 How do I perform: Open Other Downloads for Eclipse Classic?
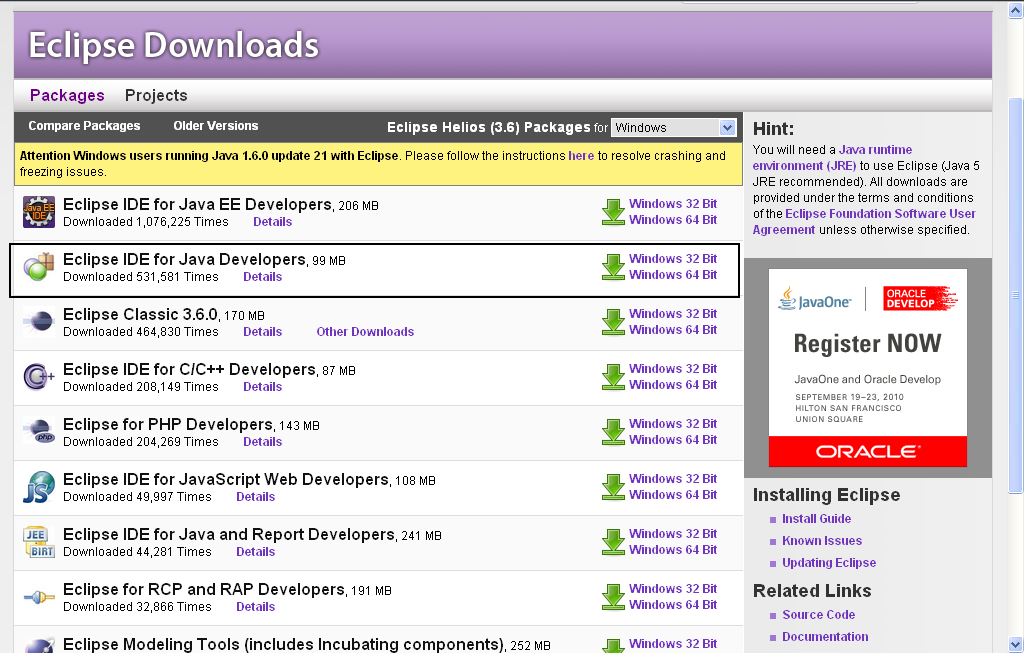click(x=365, y=332)
